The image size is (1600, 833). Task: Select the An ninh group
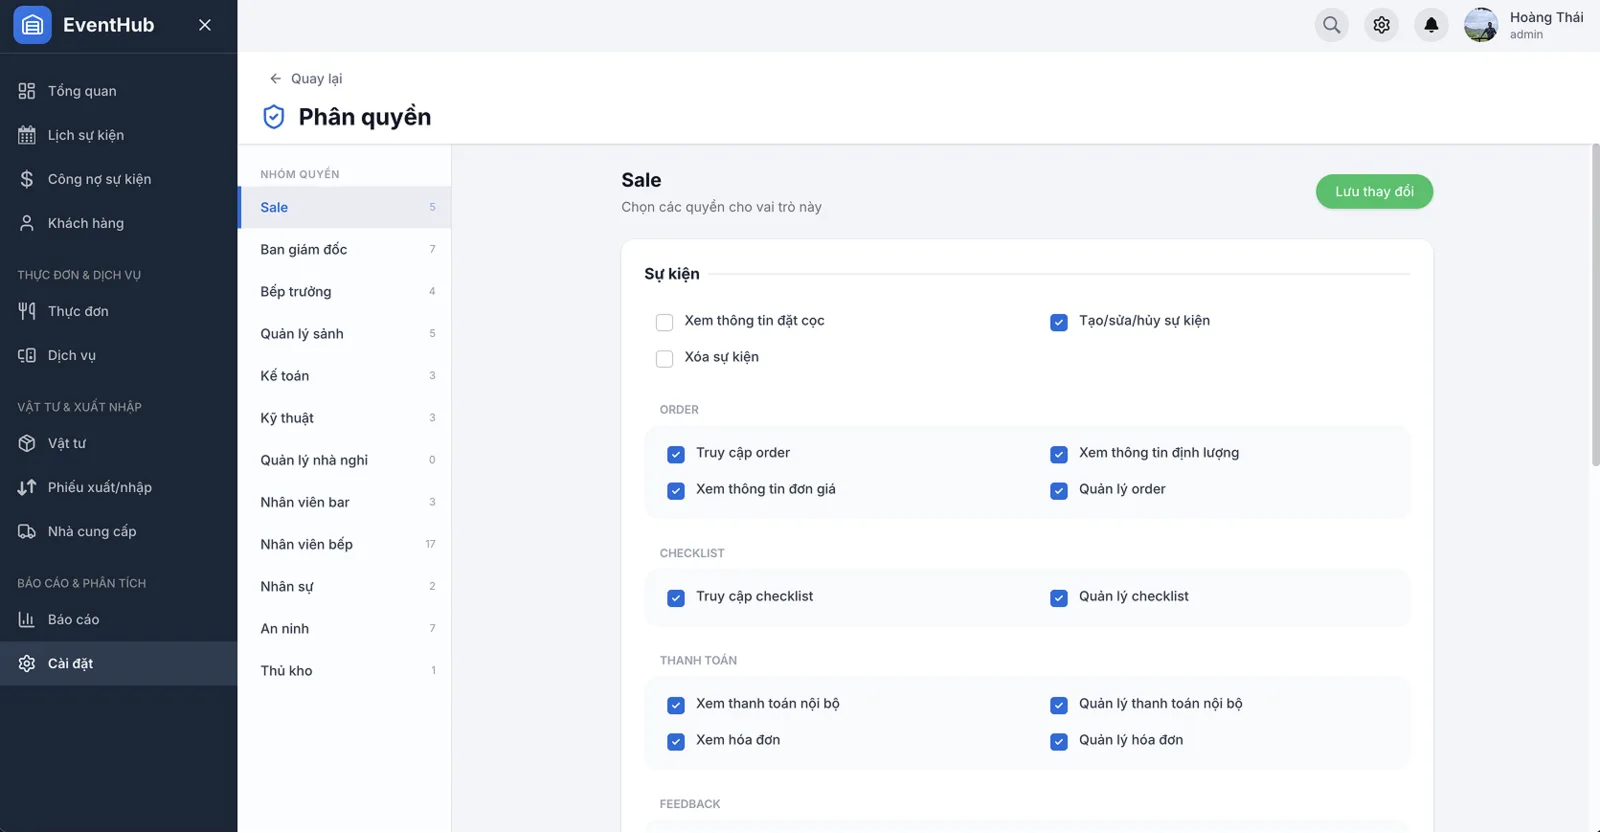click(344, 627)
